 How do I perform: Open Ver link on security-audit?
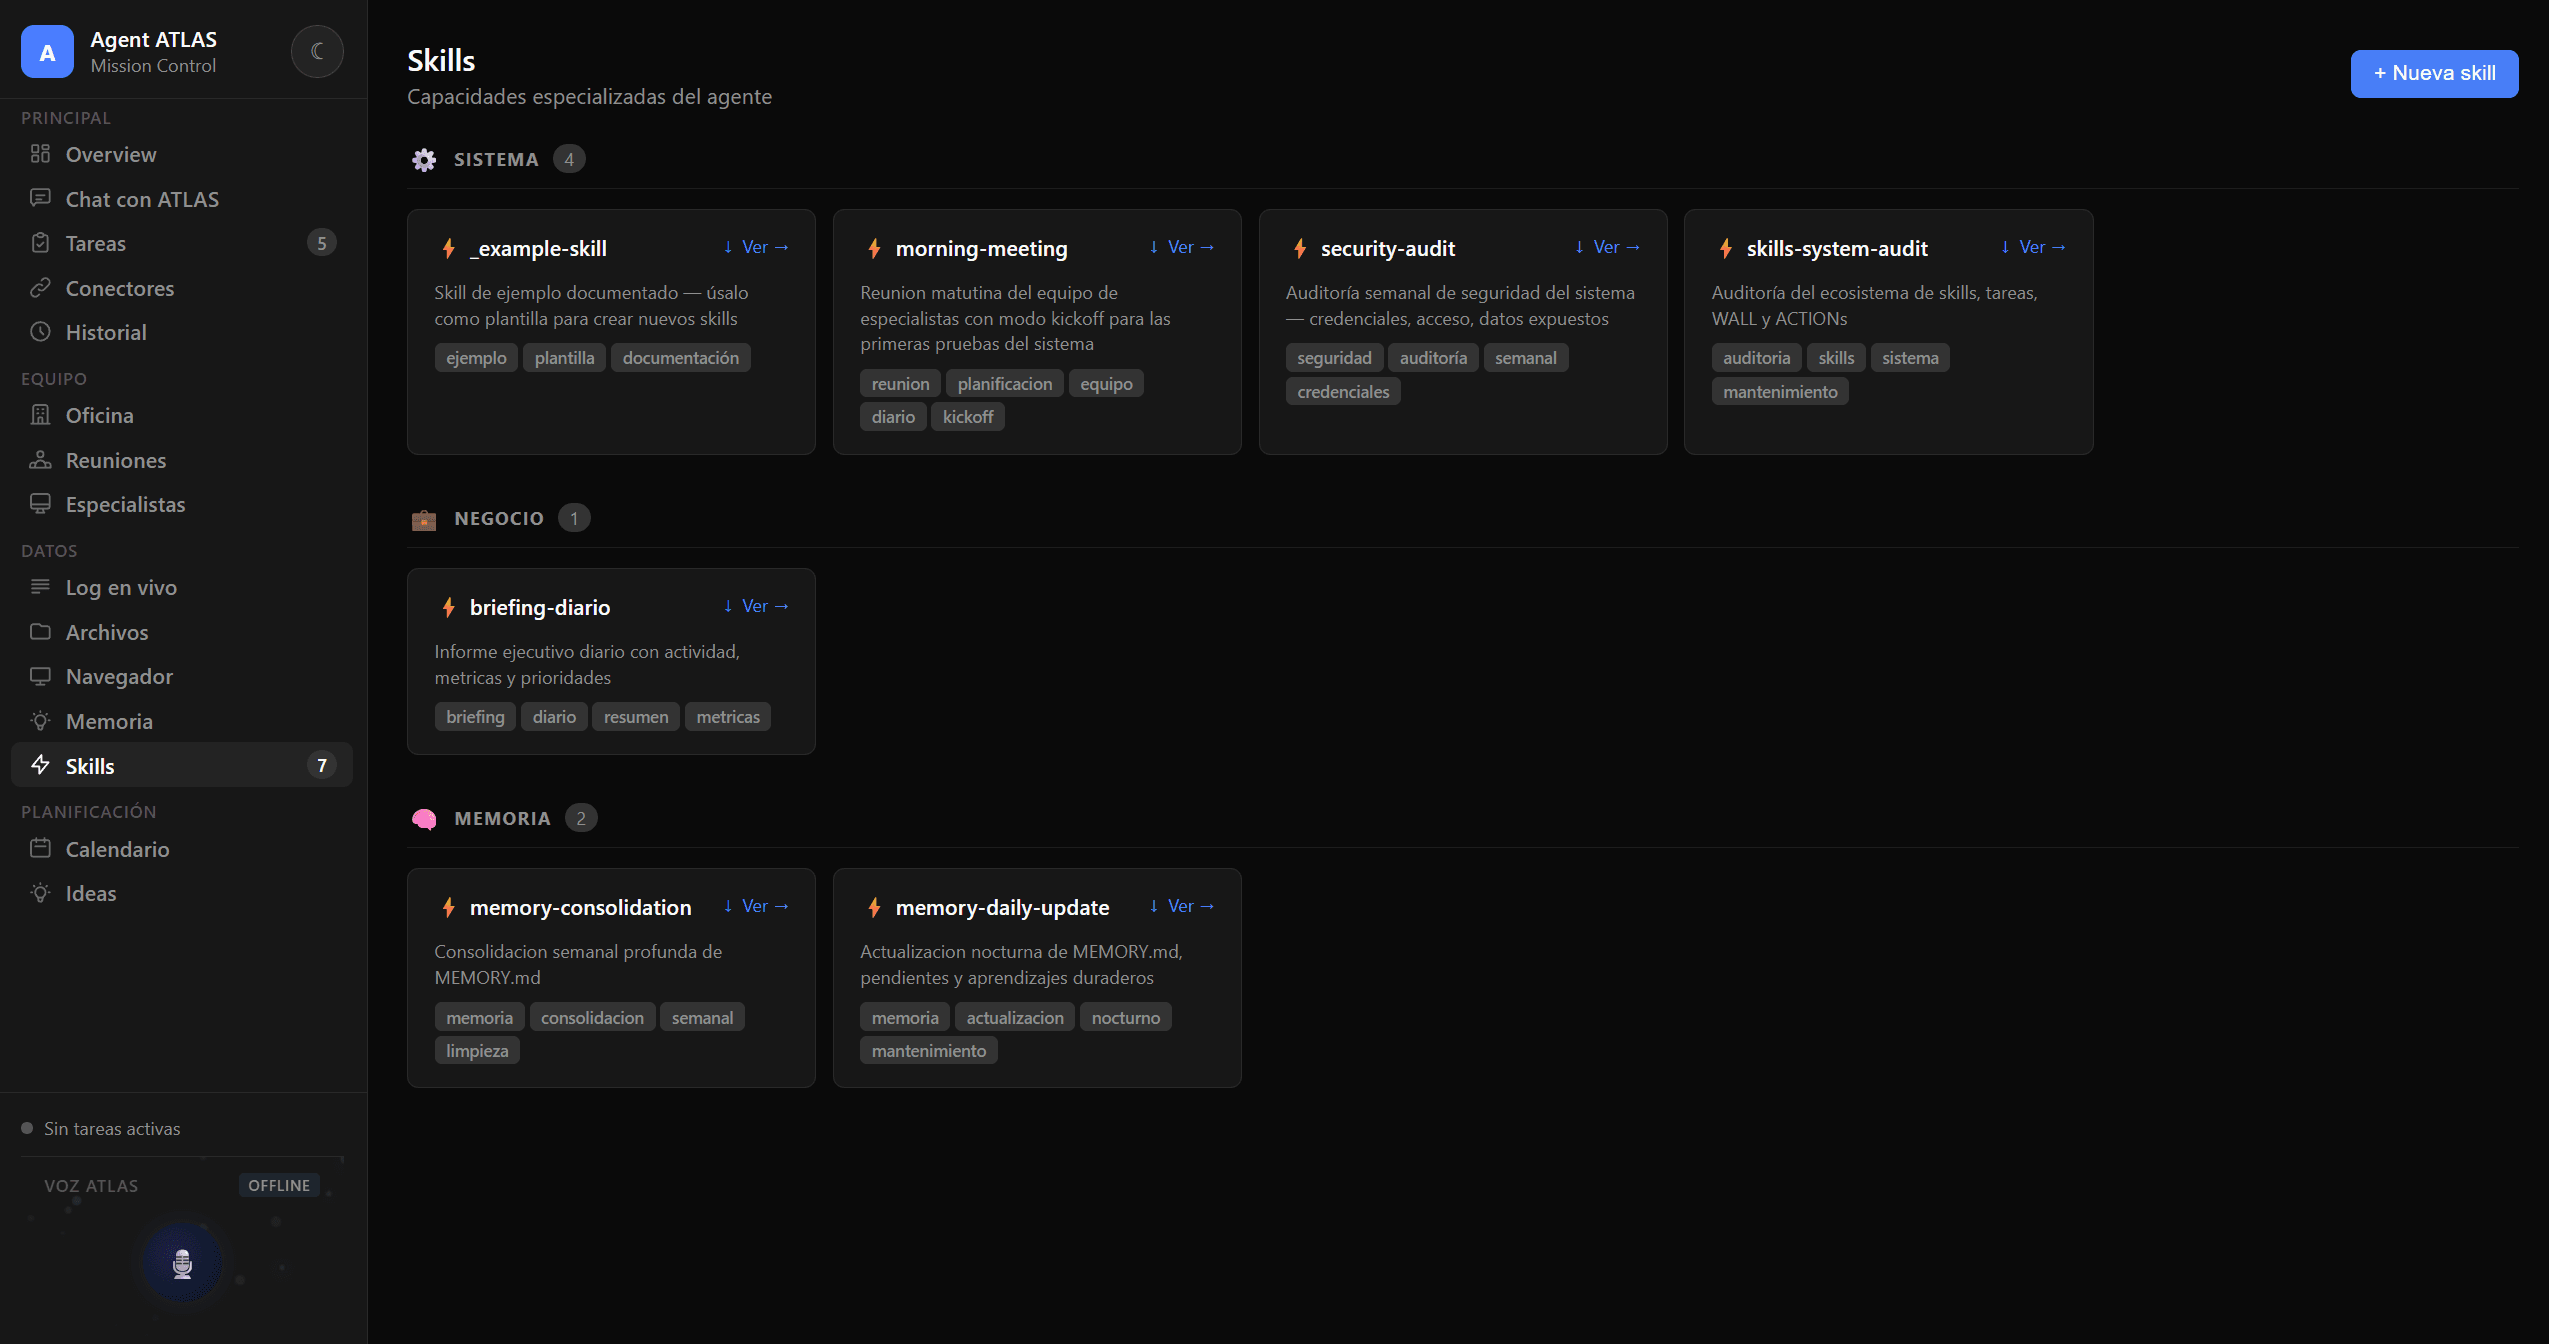coord(1616,247)
